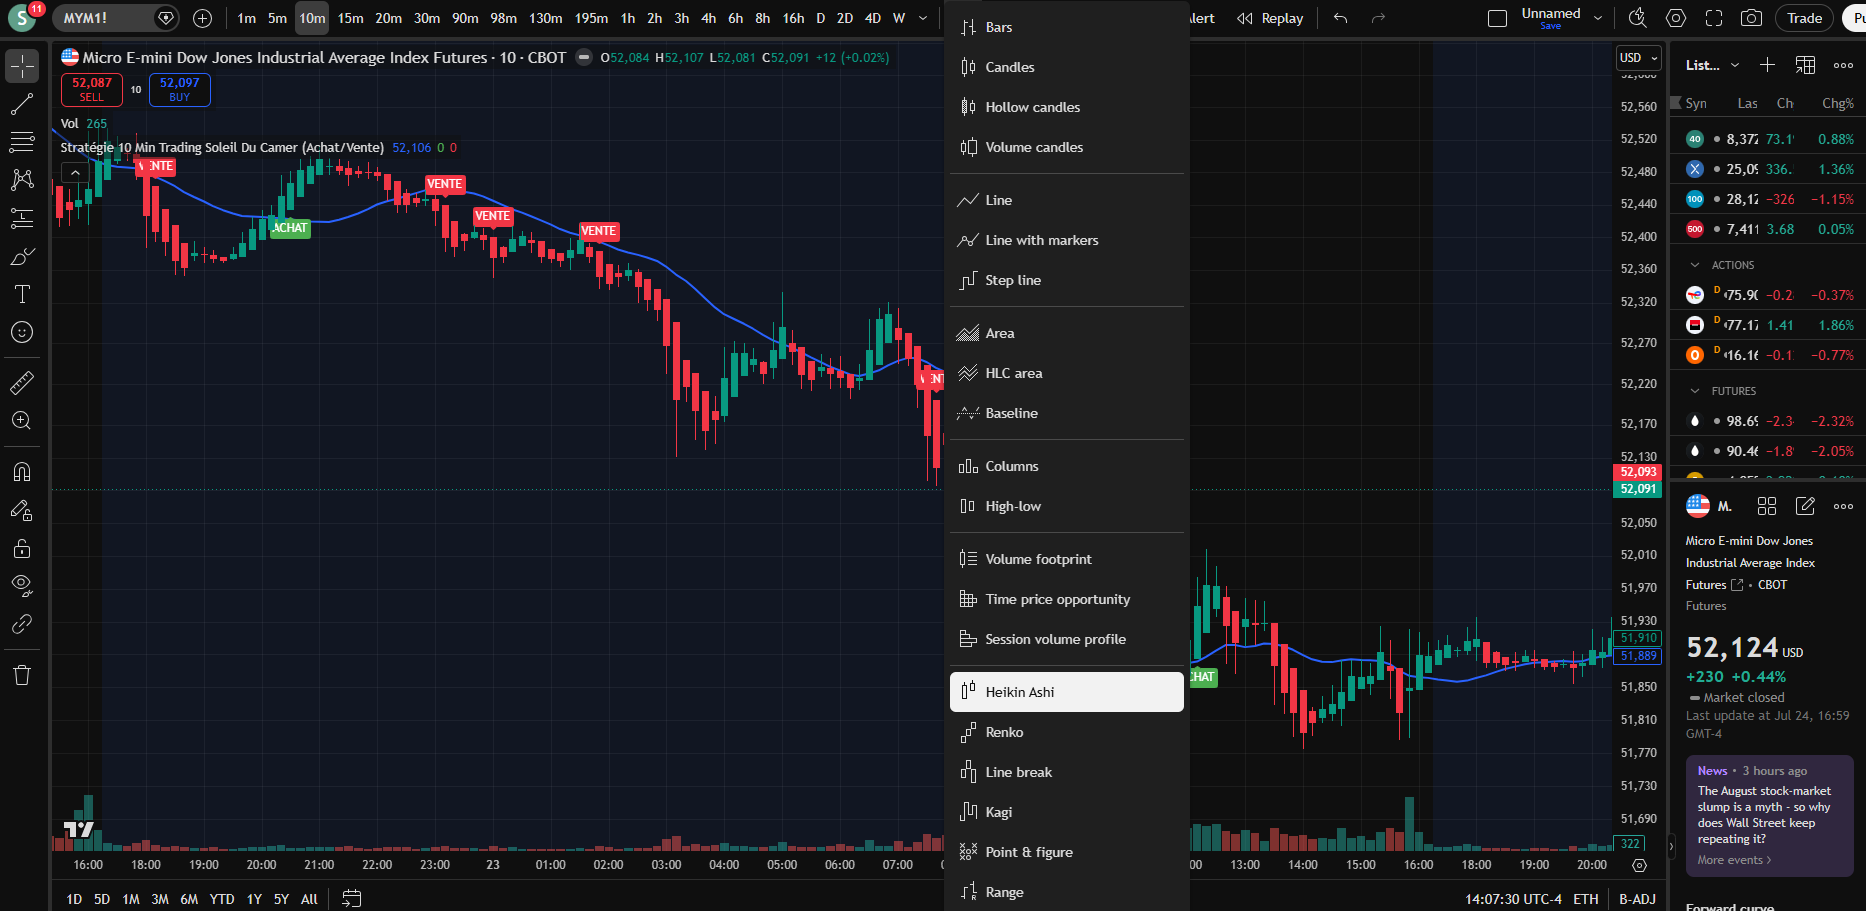Click the SELL 52,087 button
Viewport: 1866px width, 911px height.
[92, 90]
